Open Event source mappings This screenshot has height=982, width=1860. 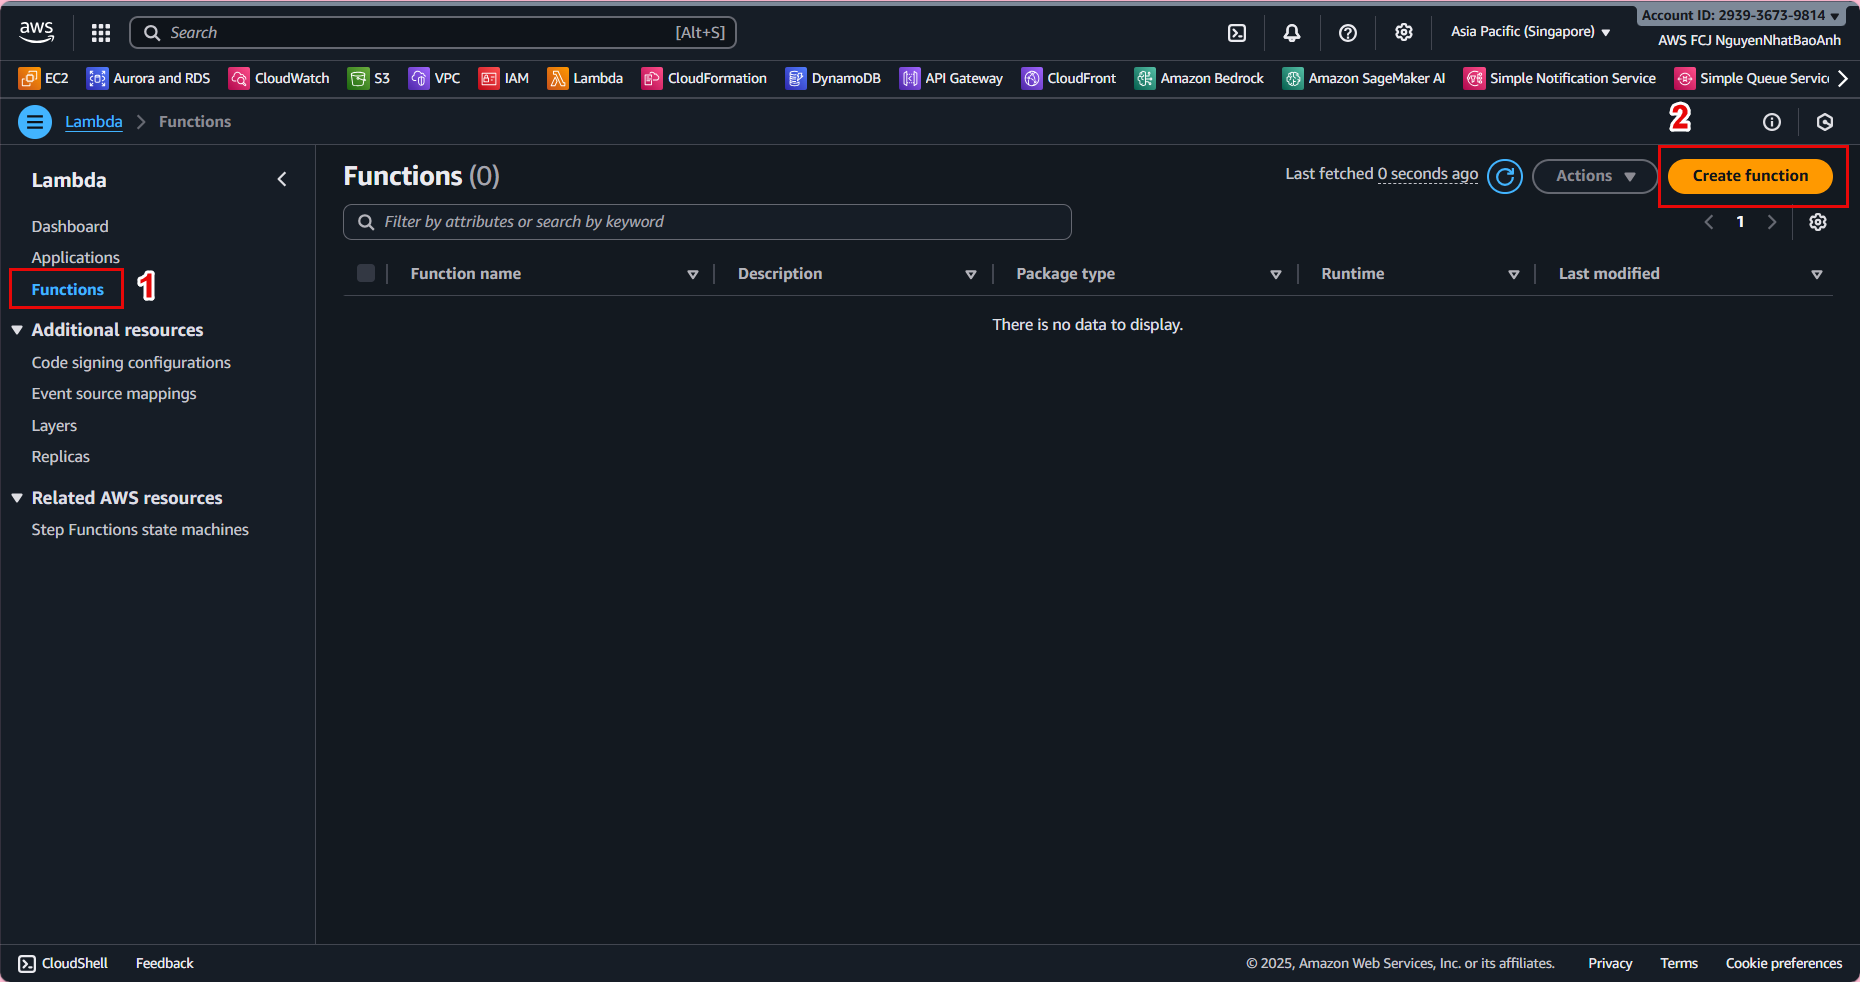[114, 394]
